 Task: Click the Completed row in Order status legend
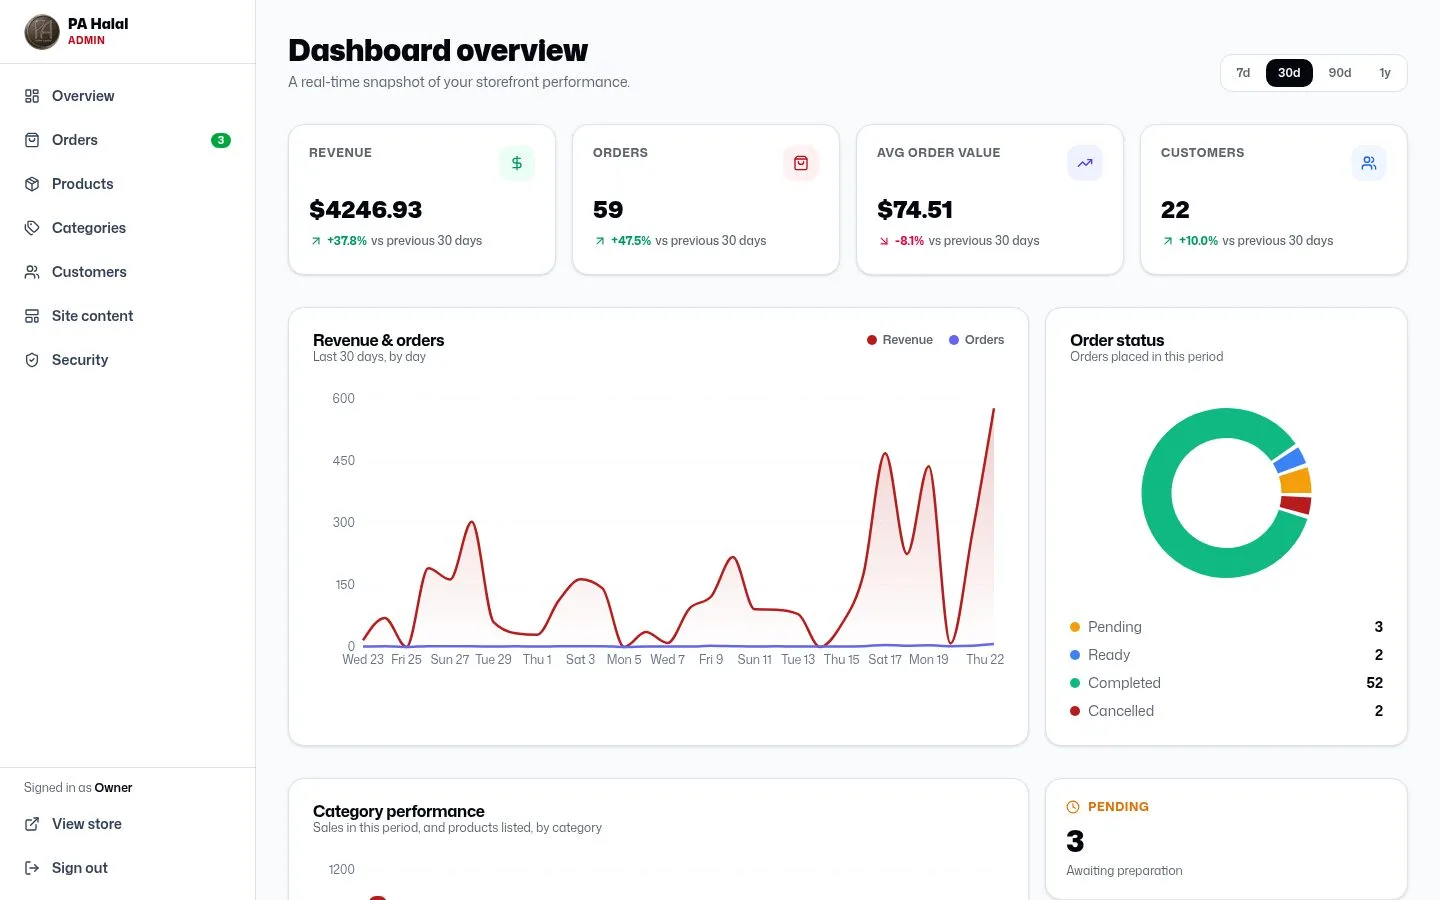pyautogui.click(x=1226, y=683)
